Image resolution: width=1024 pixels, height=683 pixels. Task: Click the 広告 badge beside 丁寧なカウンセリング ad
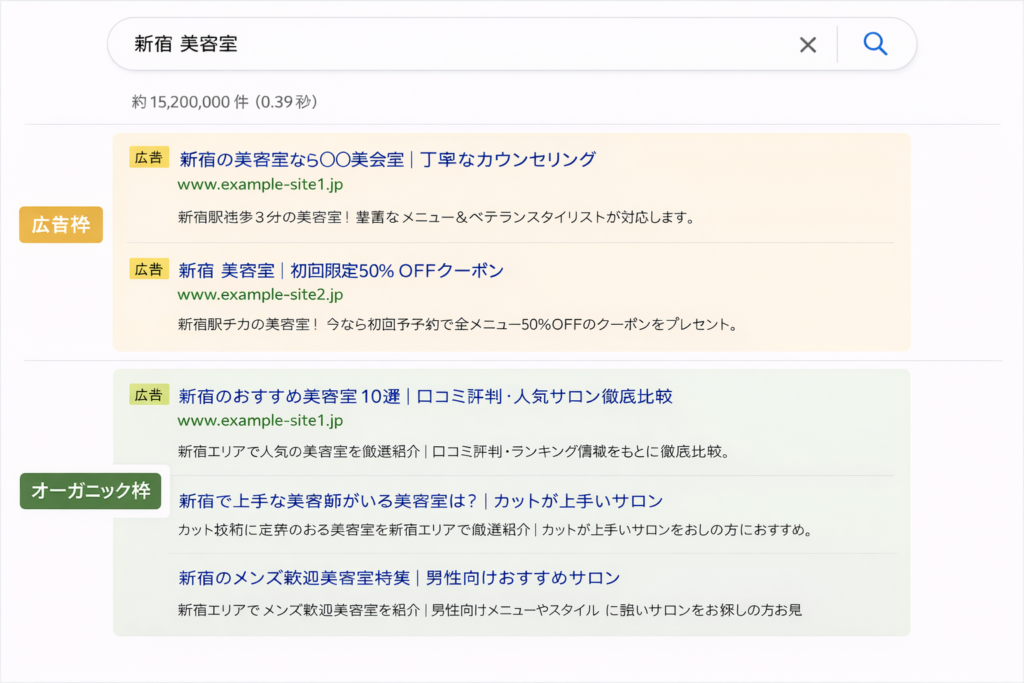click(149, 157)
